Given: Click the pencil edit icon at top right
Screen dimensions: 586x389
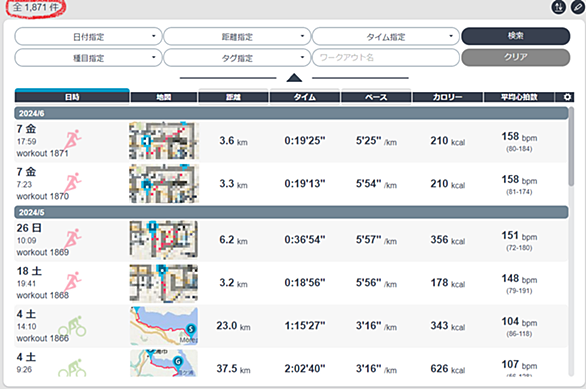Looking at the screenshot, I should tap(578, 7).
